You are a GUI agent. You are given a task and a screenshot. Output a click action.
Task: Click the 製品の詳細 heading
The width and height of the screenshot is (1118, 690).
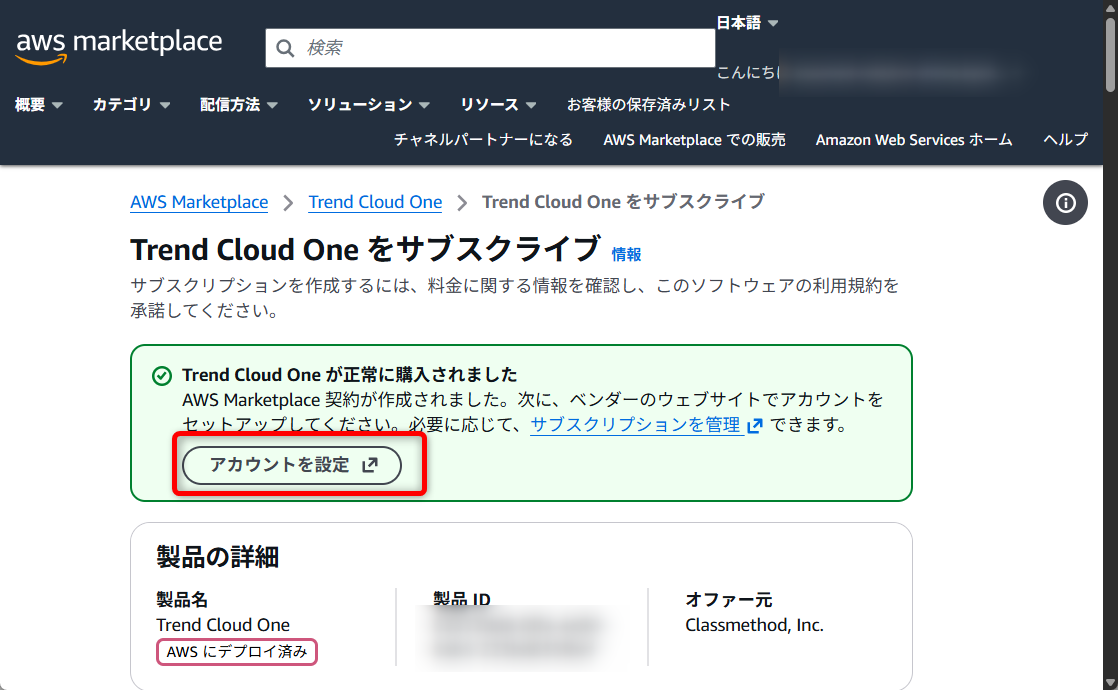217,557
